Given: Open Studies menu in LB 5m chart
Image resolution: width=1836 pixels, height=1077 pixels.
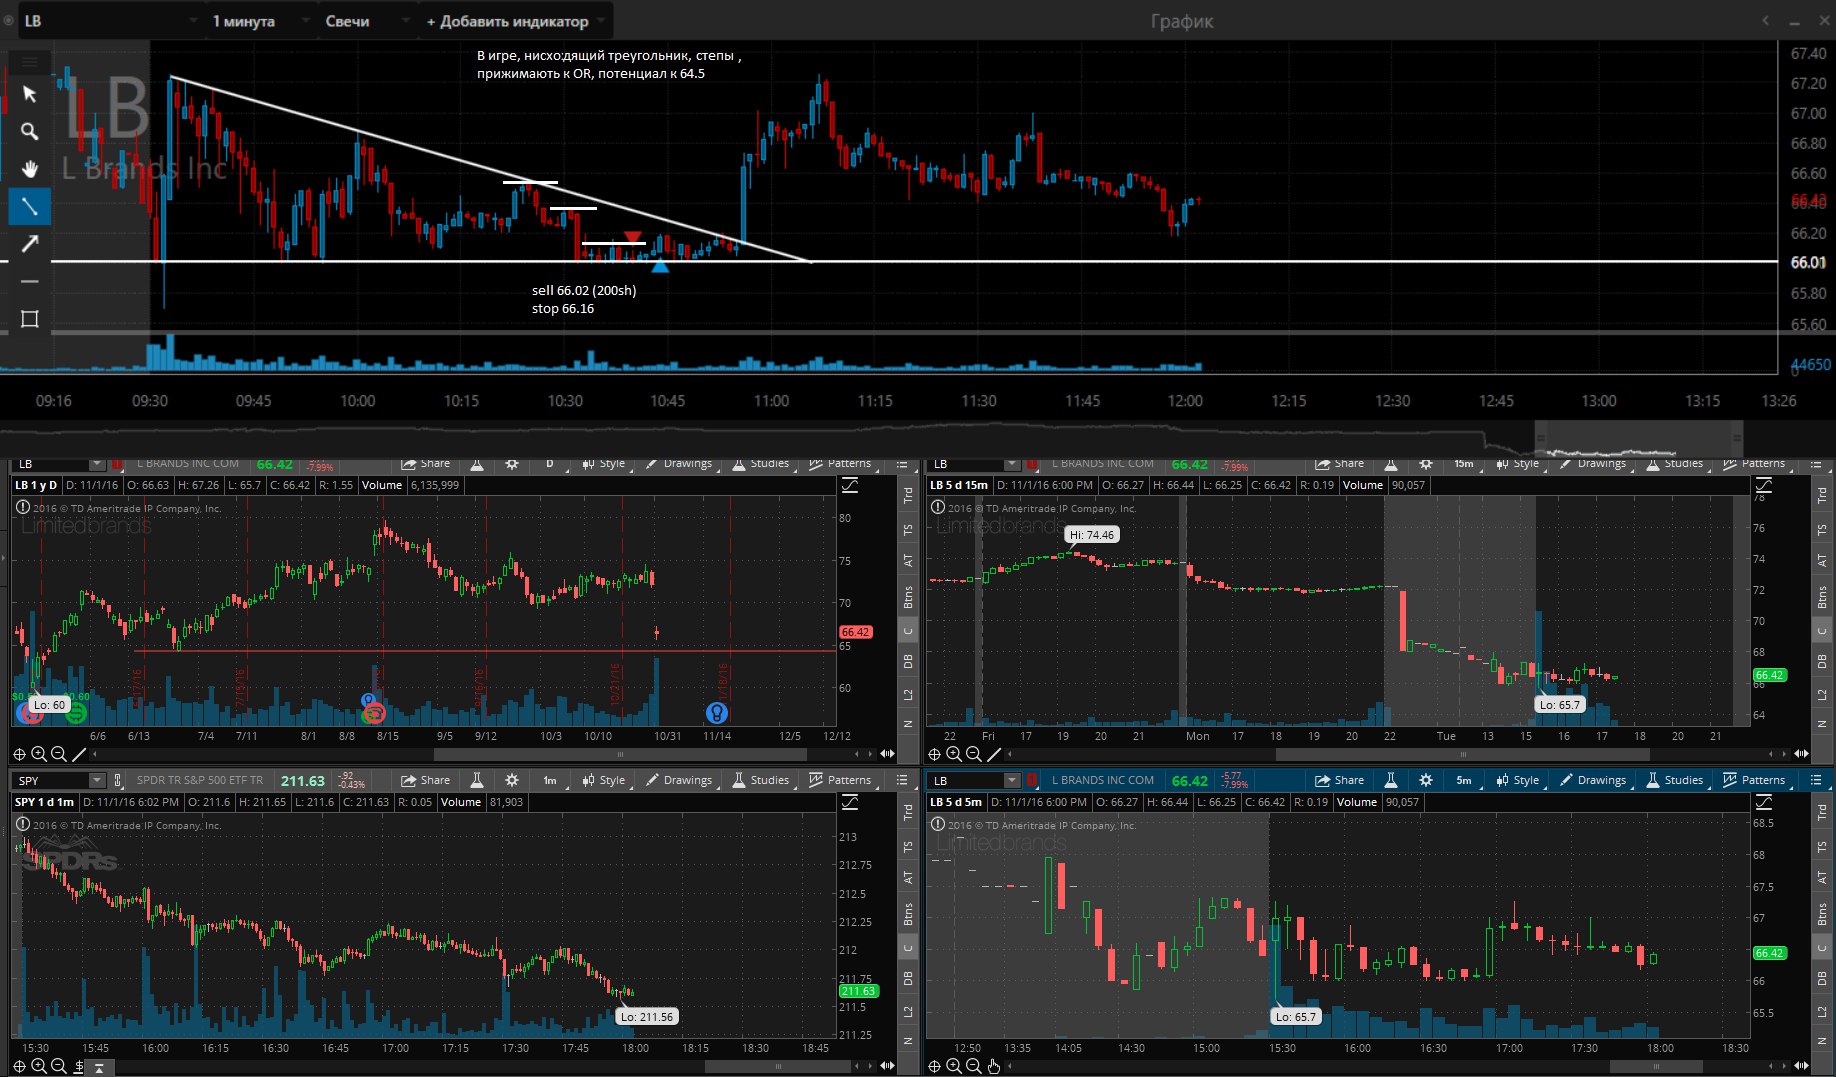Looking at the screenshot, I should click(x=1675, y=780).
